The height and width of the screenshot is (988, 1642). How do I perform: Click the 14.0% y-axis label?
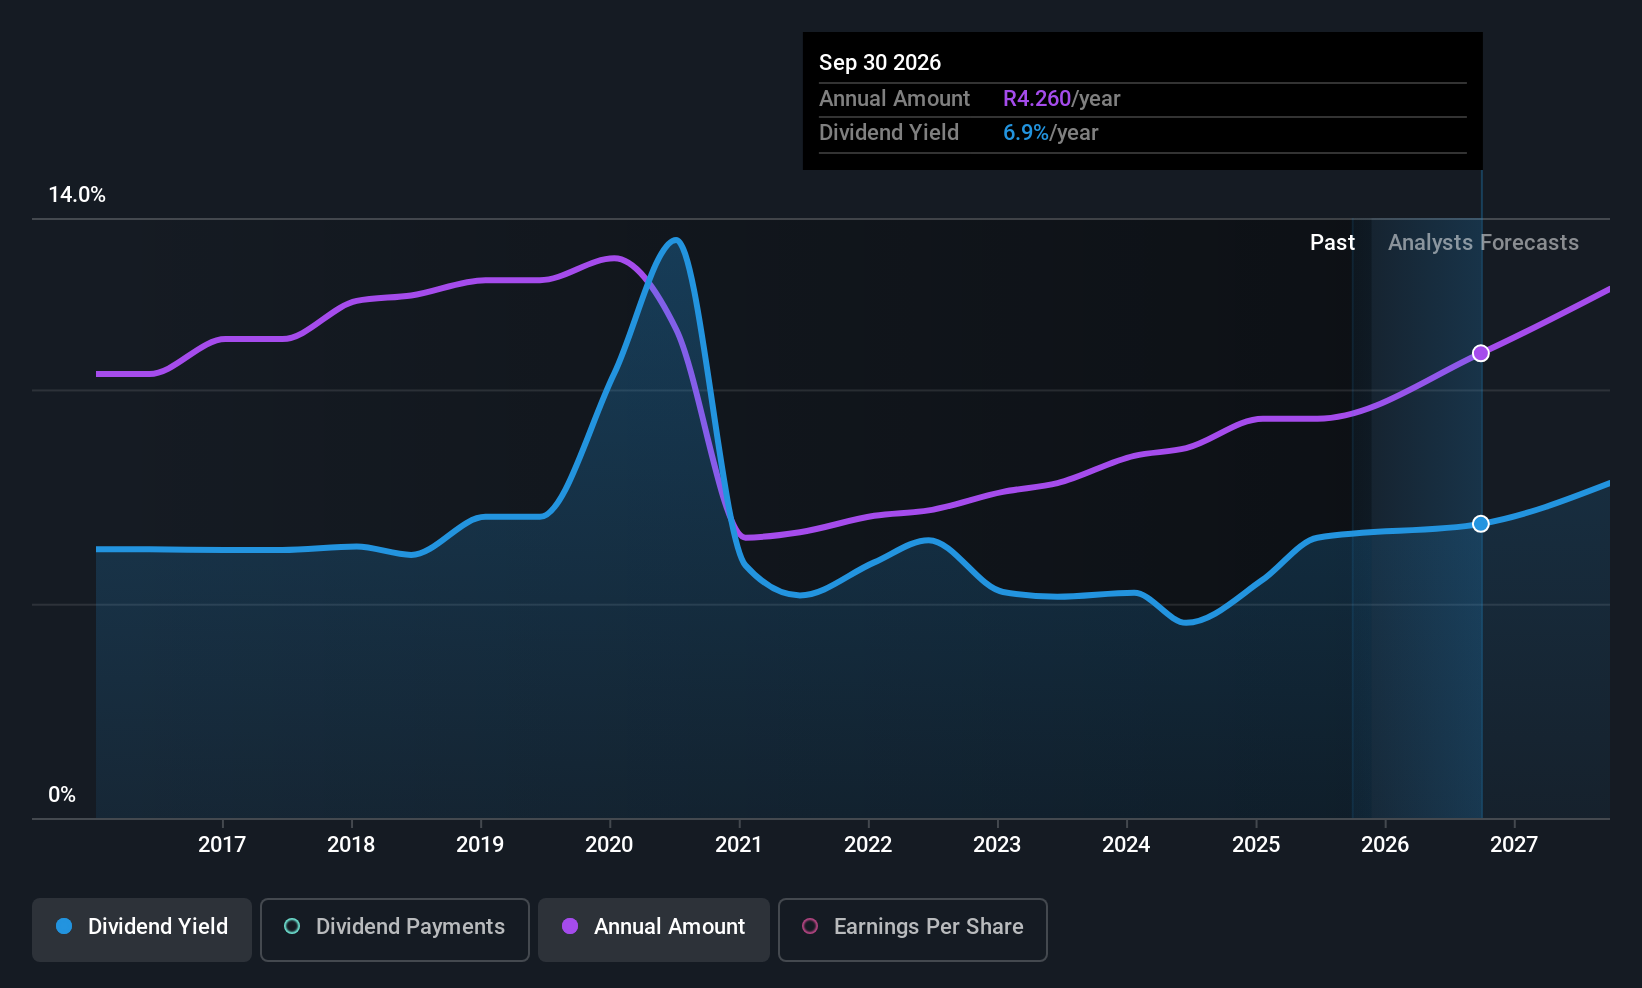click(77, 195)
